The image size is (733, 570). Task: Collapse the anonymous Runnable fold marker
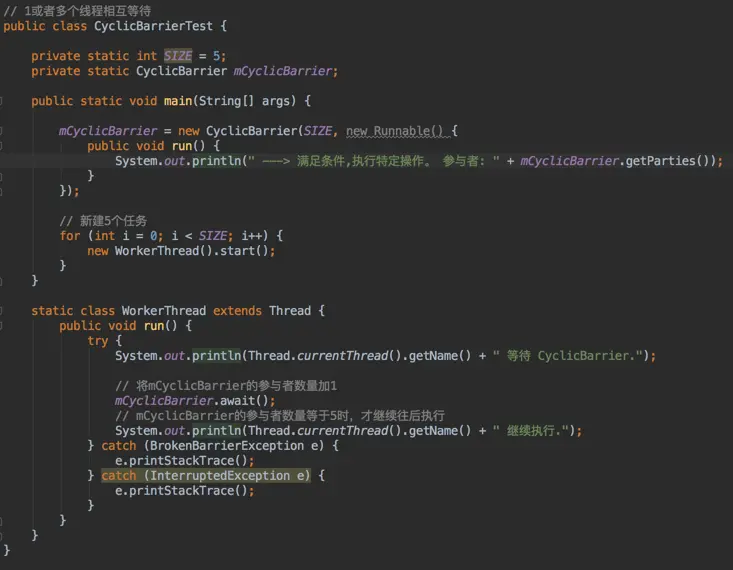click(1, 131)
